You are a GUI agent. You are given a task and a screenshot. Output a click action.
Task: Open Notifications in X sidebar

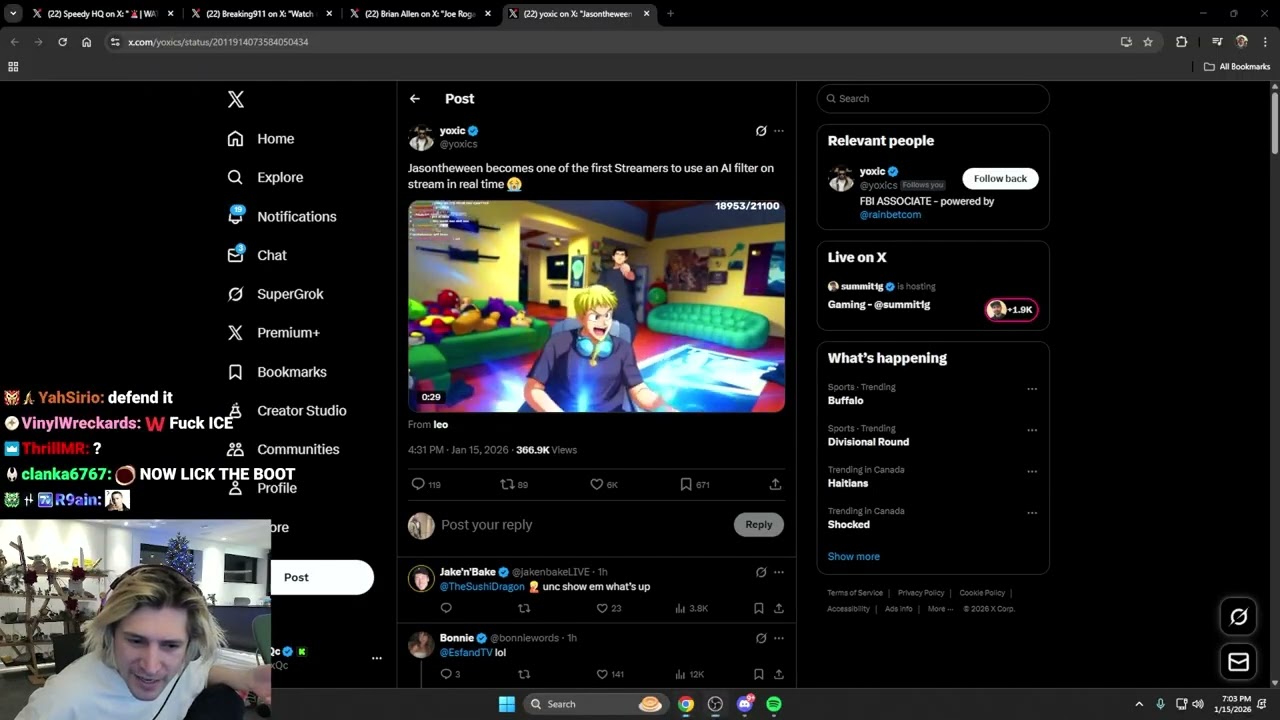click(282, 216)
